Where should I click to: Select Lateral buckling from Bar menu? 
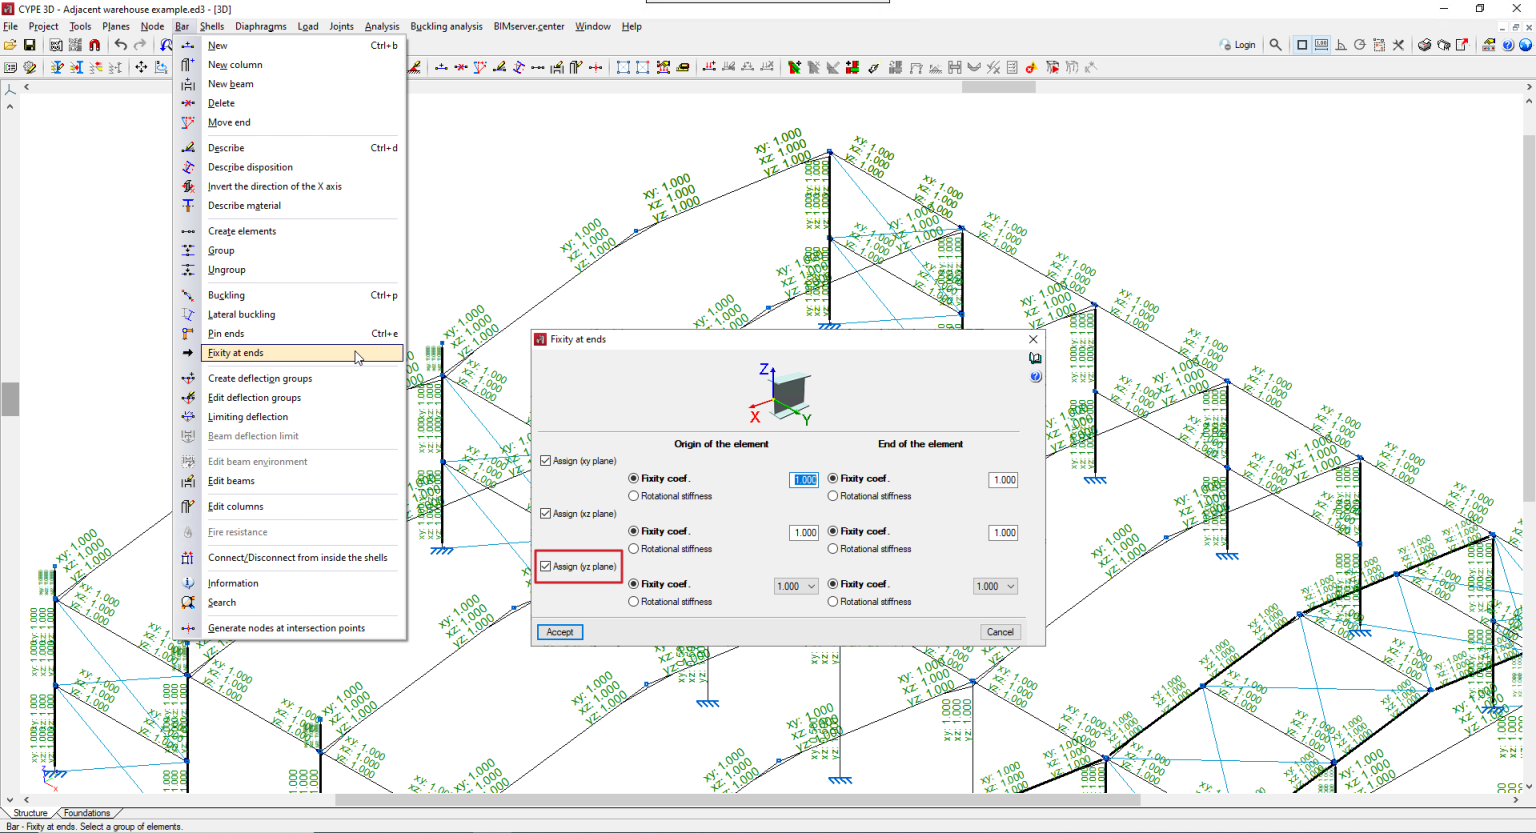pyautogui.click(x=241, y=315)
